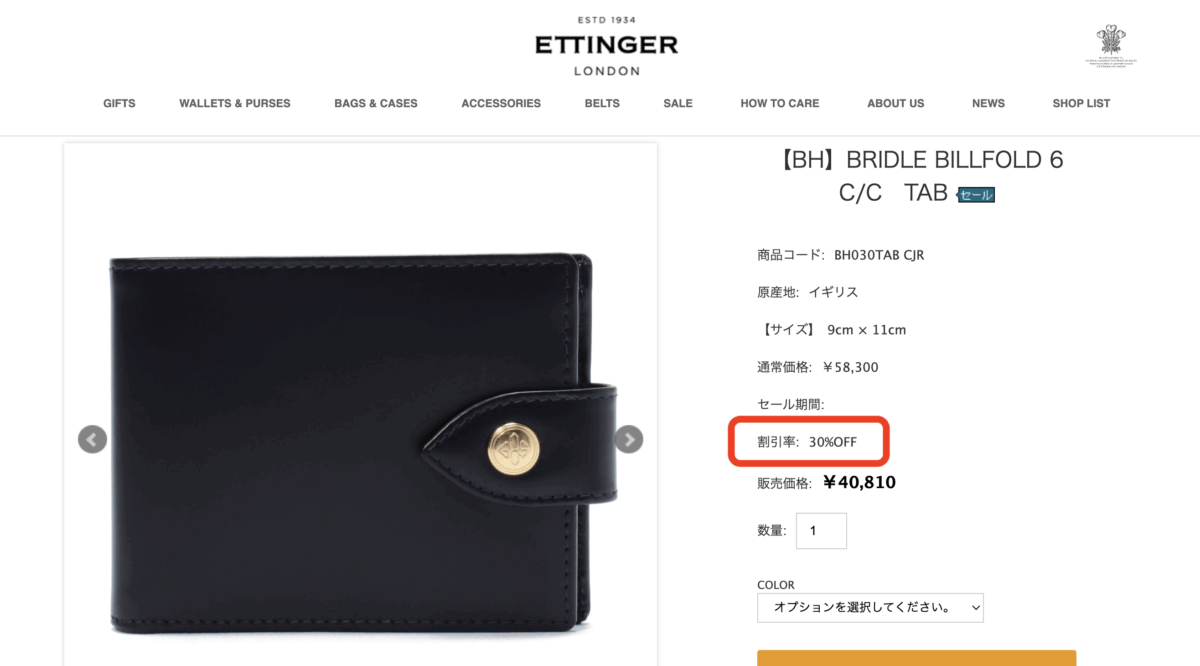
Task: Open the SALE page
Action: [678, 103]
